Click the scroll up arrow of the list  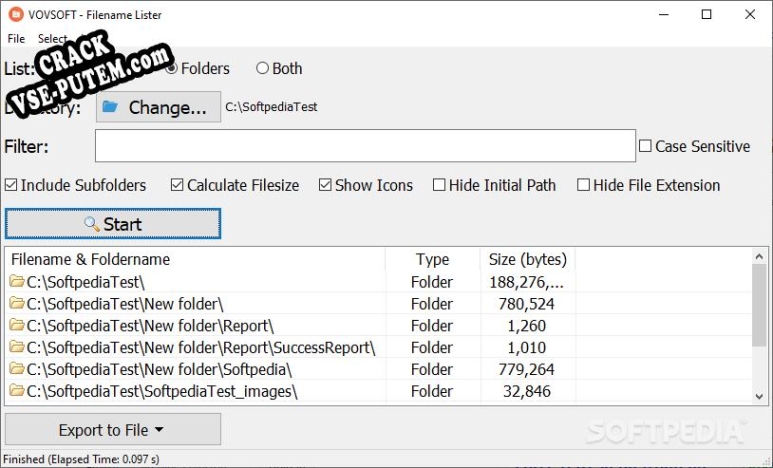[759, 256]
